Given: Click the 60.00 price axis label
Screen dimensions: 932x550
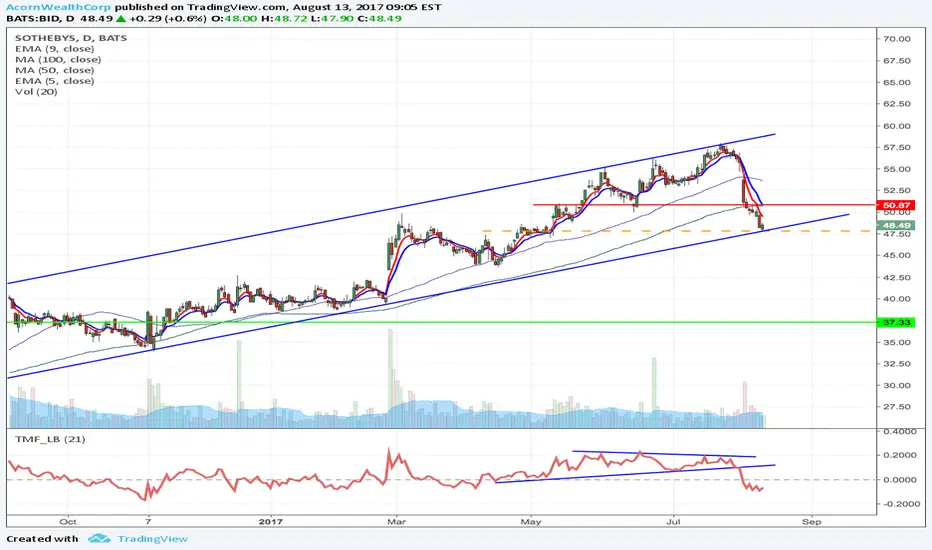Looking at the screenshot, I should pos(897,126).
